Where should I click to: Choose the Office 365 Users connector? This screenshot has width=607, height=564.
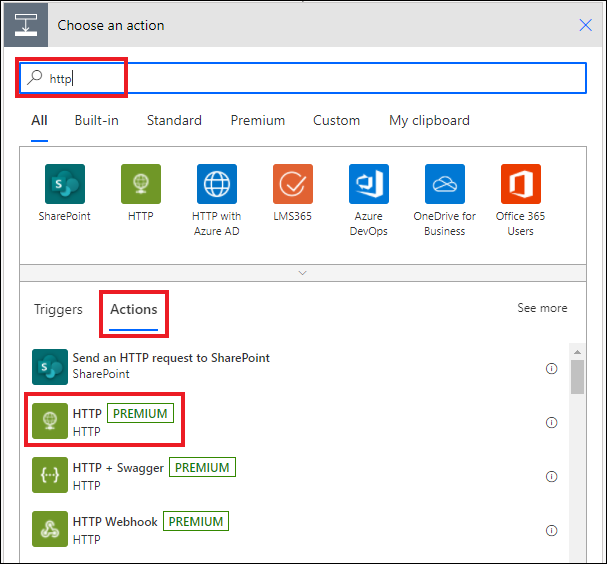pos(521,184)
